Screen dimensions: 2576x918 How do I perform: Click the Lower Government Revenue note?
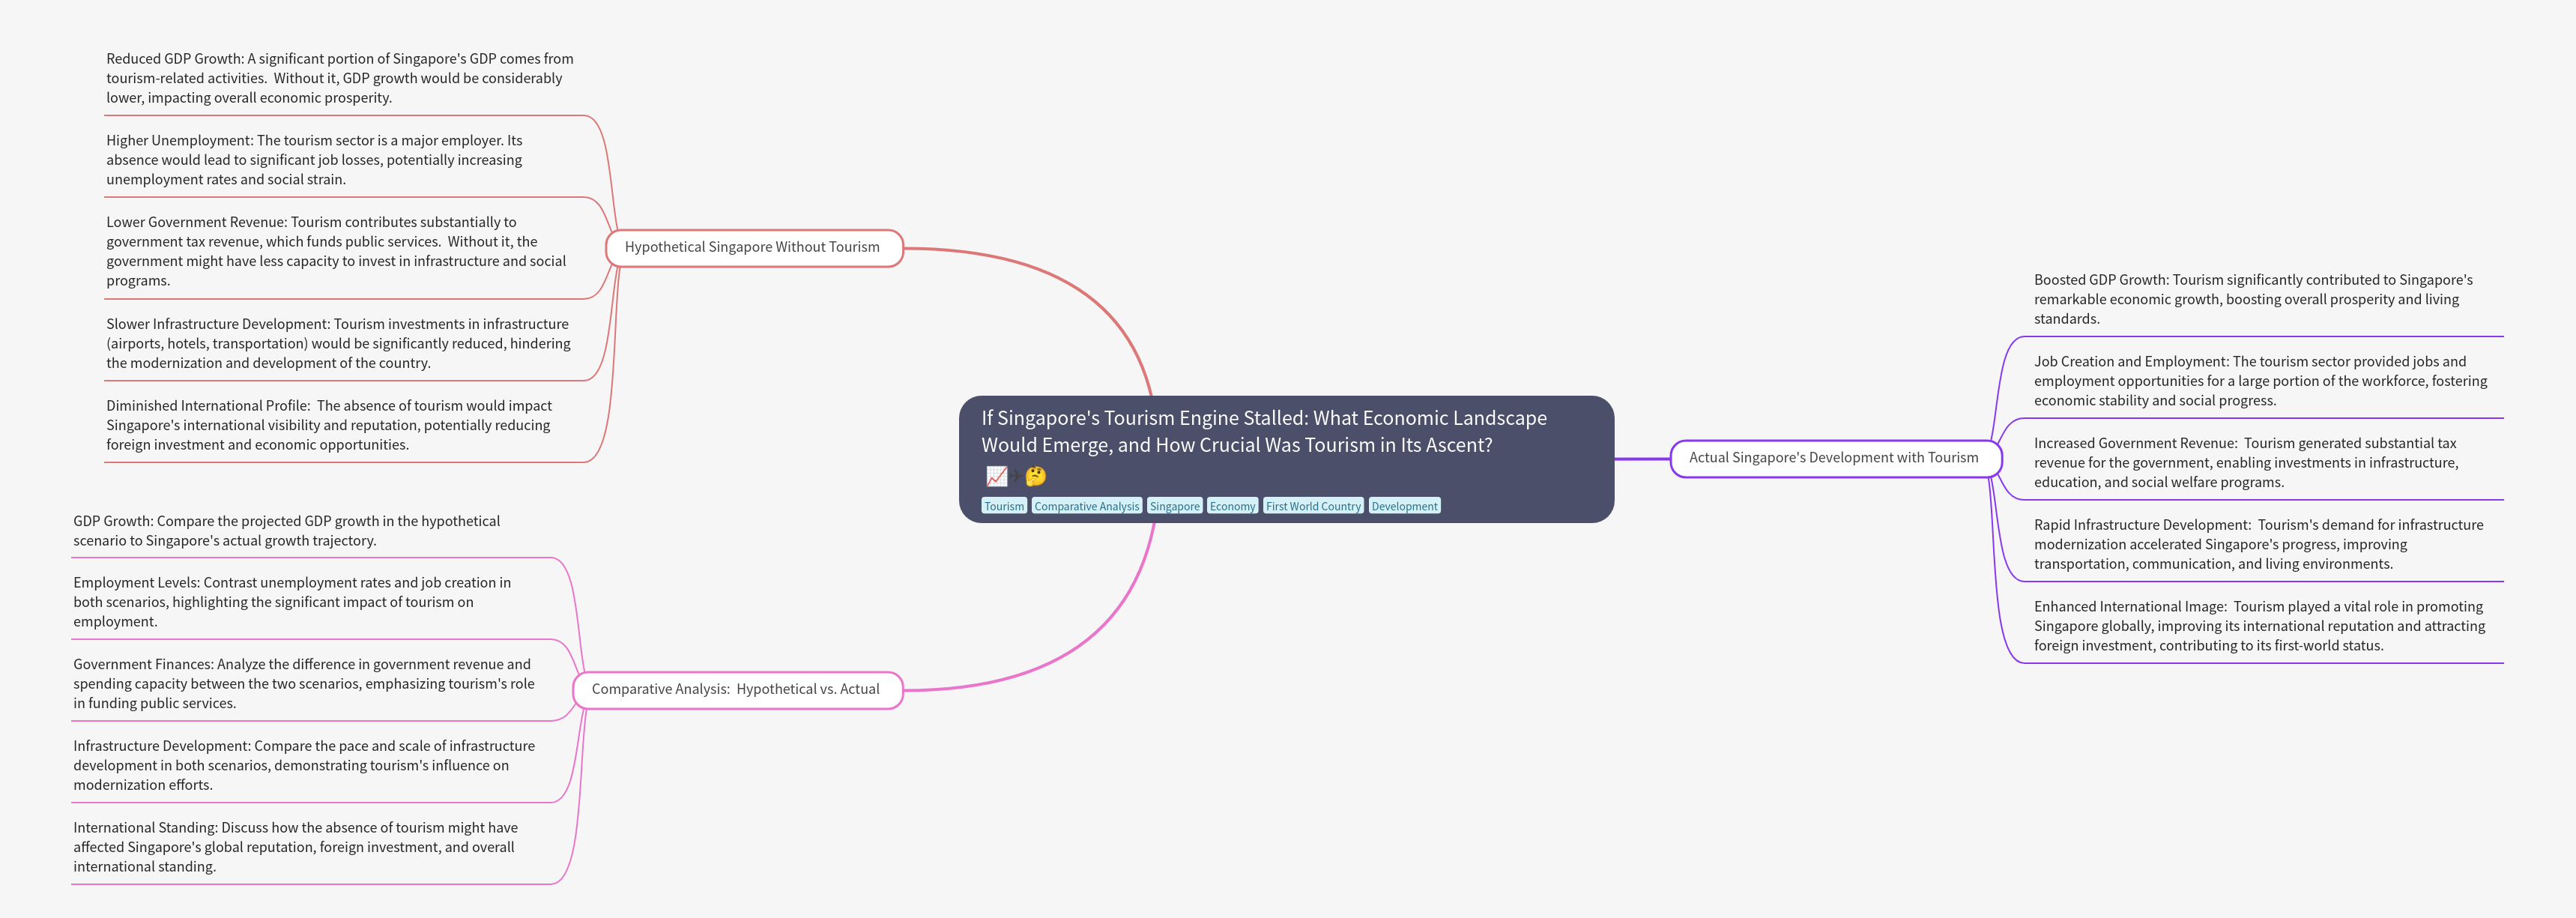tap(335, 251)
